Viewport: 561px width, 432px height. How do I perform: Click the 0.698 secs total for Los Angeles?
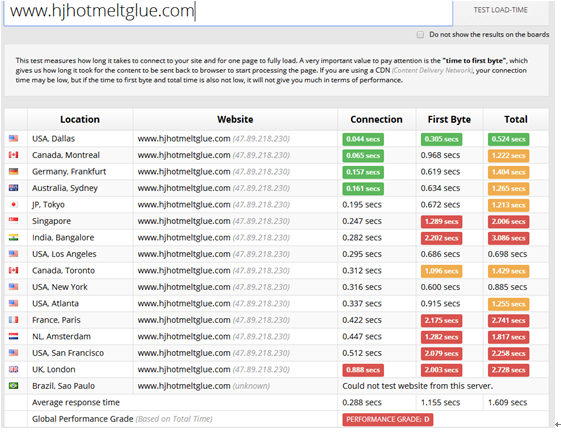(x=507, y=254)
